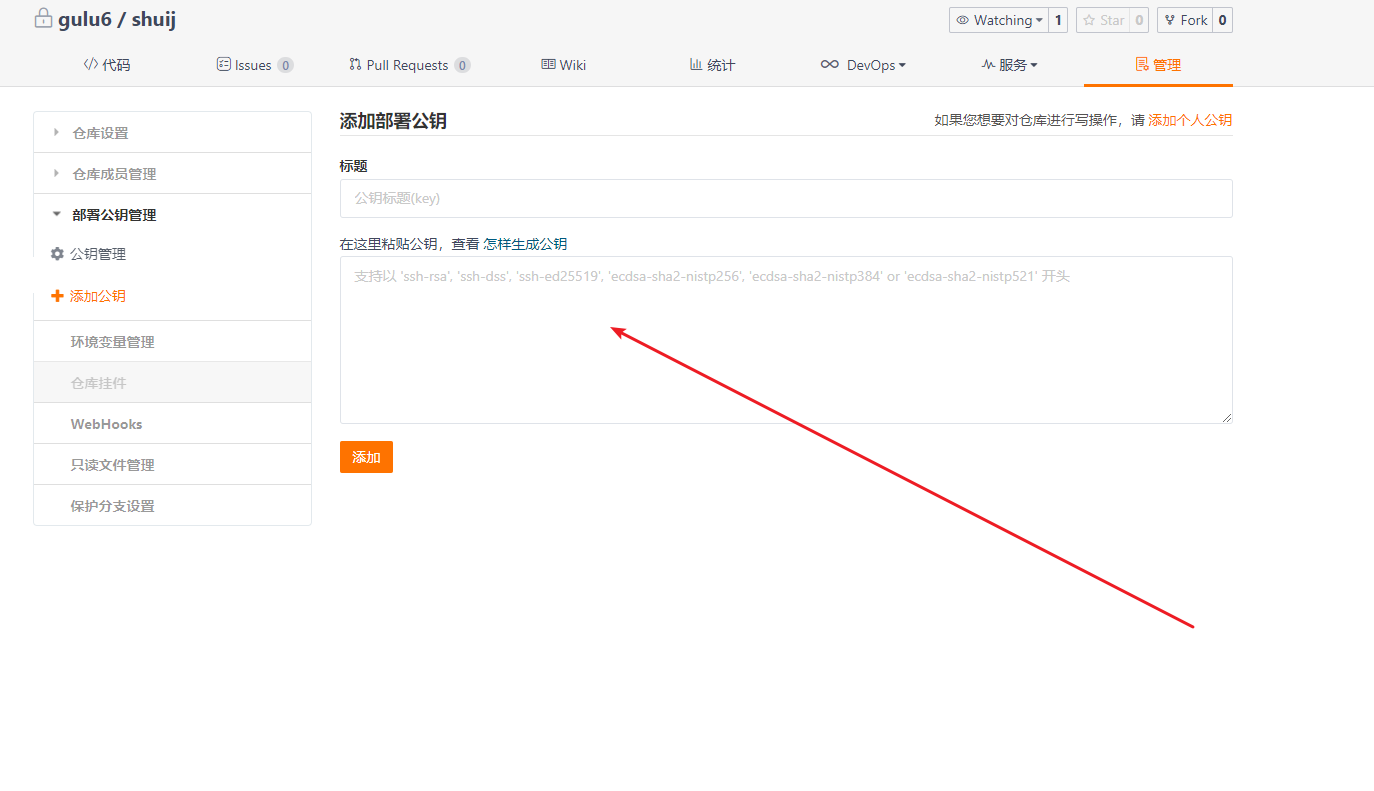The height and width of the screenshot is (791, 1374).
Task: Open 保护分支设置 in the sidebar
Action: 172,505
